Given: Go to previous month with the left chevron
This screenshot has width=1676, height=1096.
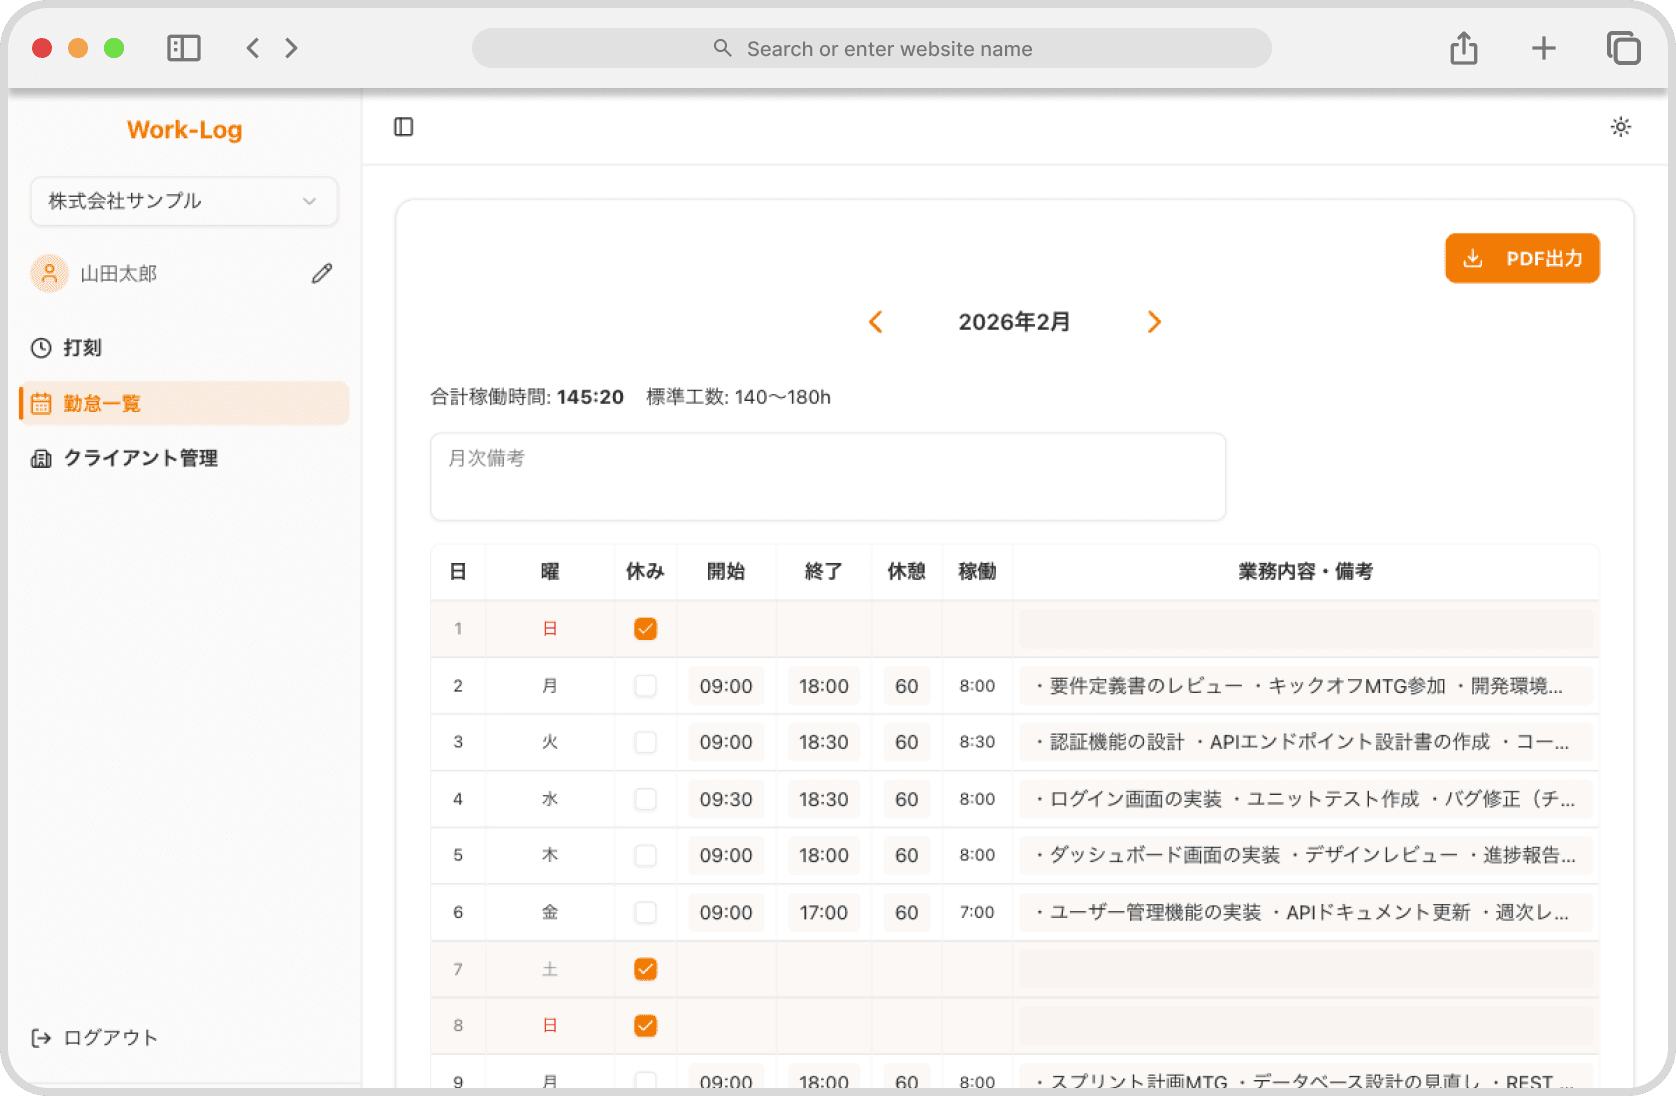Looking at the screenshot, I should pos(875,321).
